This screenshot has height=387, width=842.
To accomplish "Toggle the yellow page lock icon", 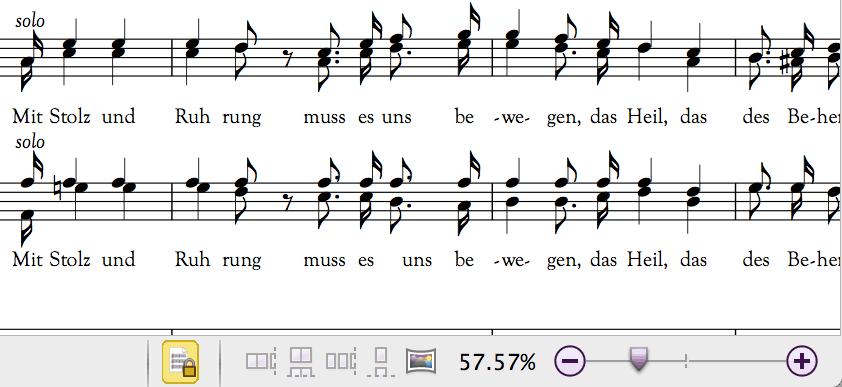I will pos(180,362).
